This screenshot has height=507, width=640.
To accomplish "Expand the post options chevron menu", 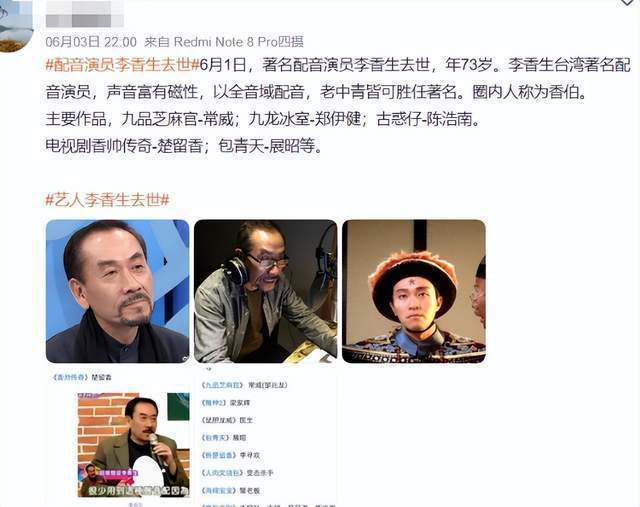I will tap(627, 2).
